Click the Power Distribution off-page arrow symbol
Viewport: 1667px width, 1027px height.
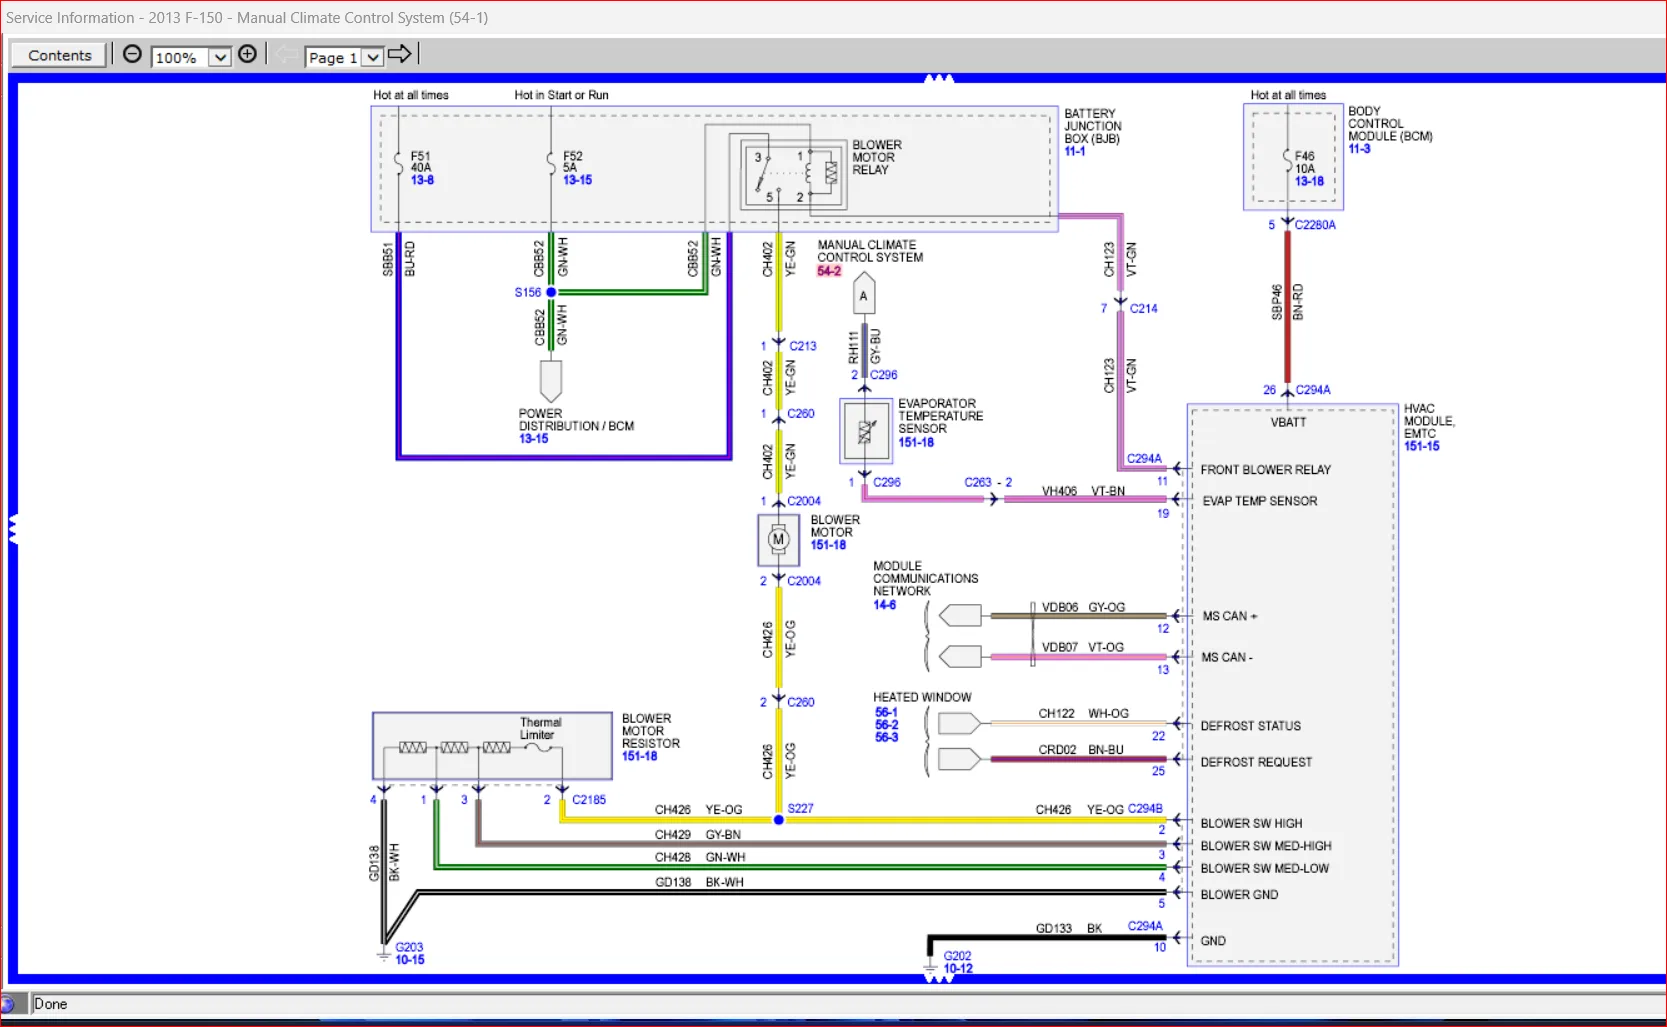(x=551, y=381)
